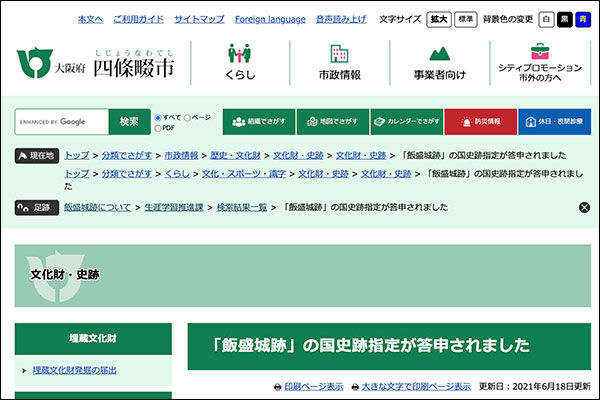Viewport: 600px width, 400px height.
Task: Open the 印刷ページ表示 link
Action: [314, 387]
